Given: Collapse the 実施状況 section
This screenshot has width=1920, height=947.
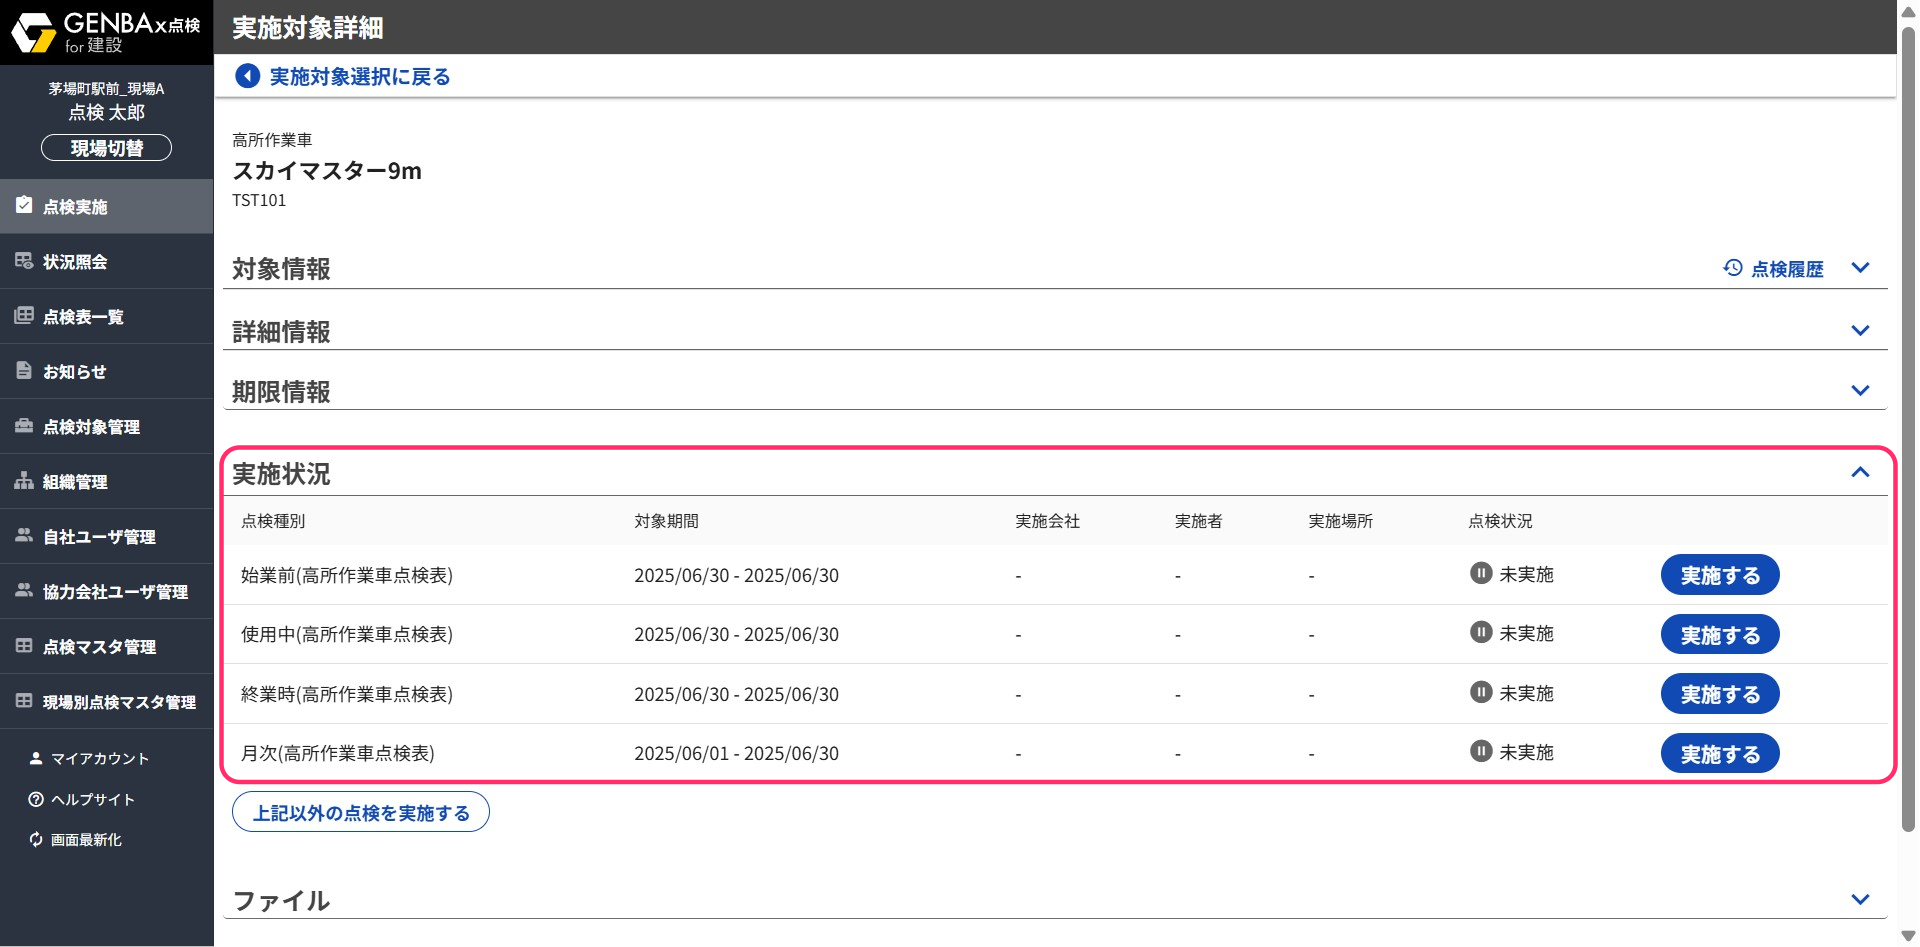Looking at the screenshot, I should click(1860, 473).
